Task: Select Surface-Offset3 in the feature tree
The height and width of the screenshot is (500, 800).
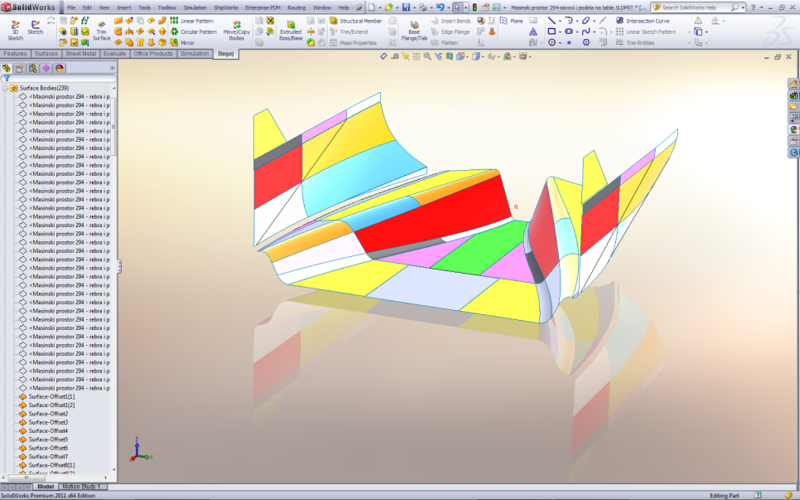Action: click(x=48, y=422)
